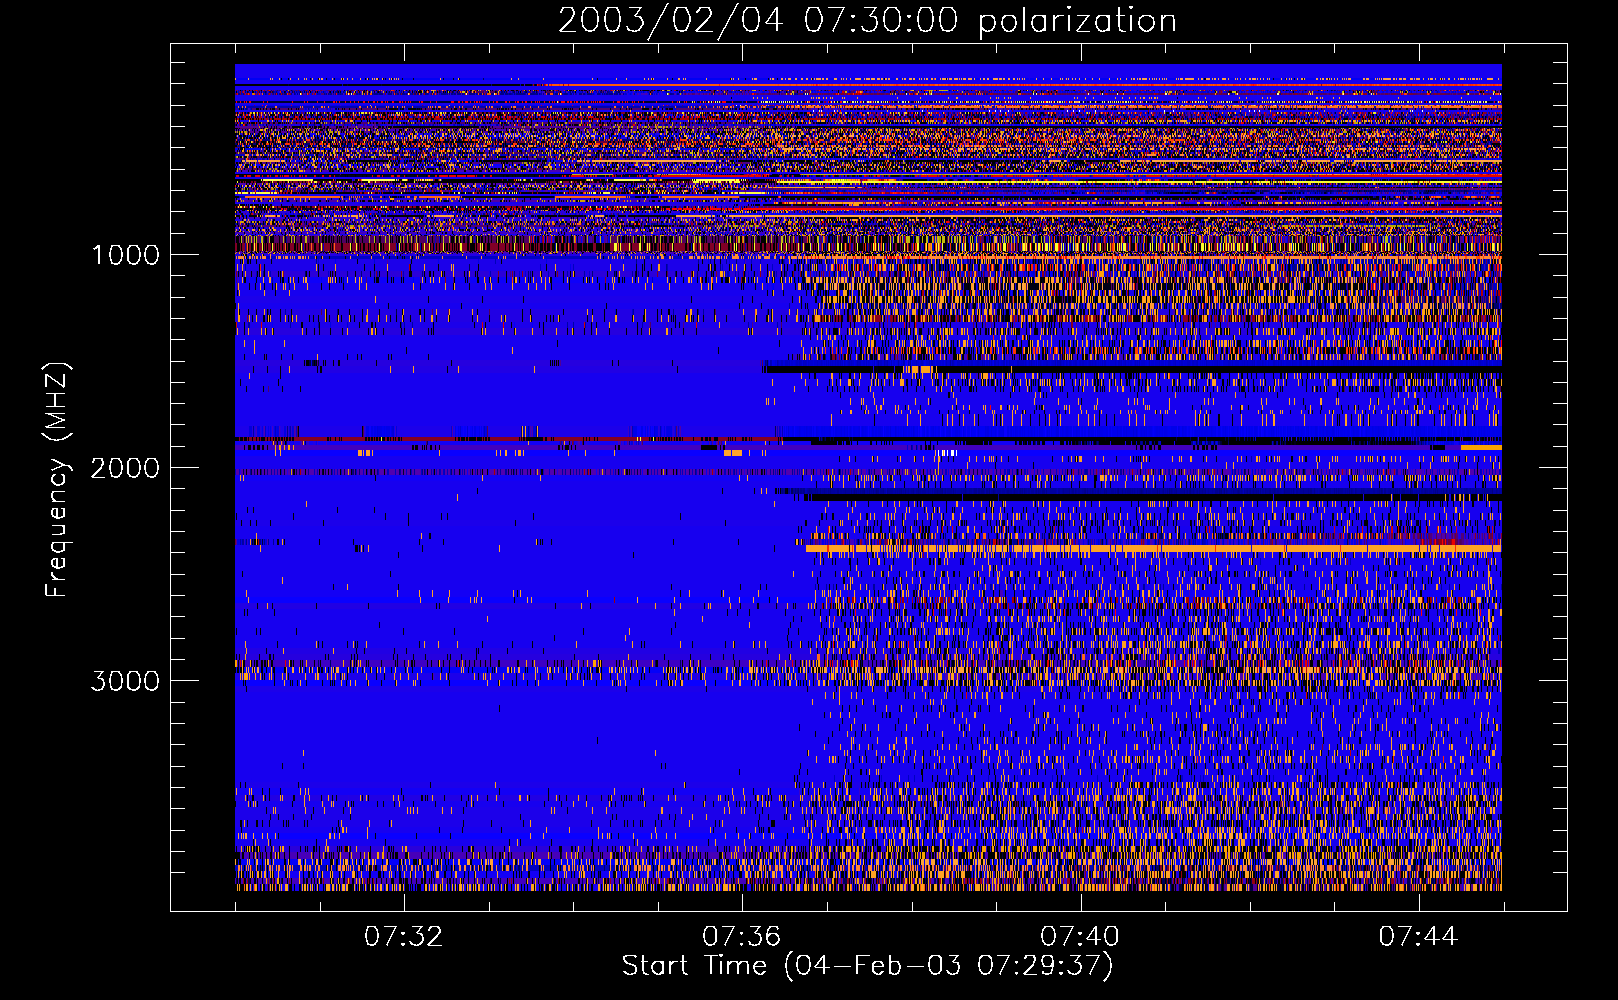Click the 2000 frequency tick label
Image resolution: width=1618 pixels, height=1000 pixels.
click(125, 468)
